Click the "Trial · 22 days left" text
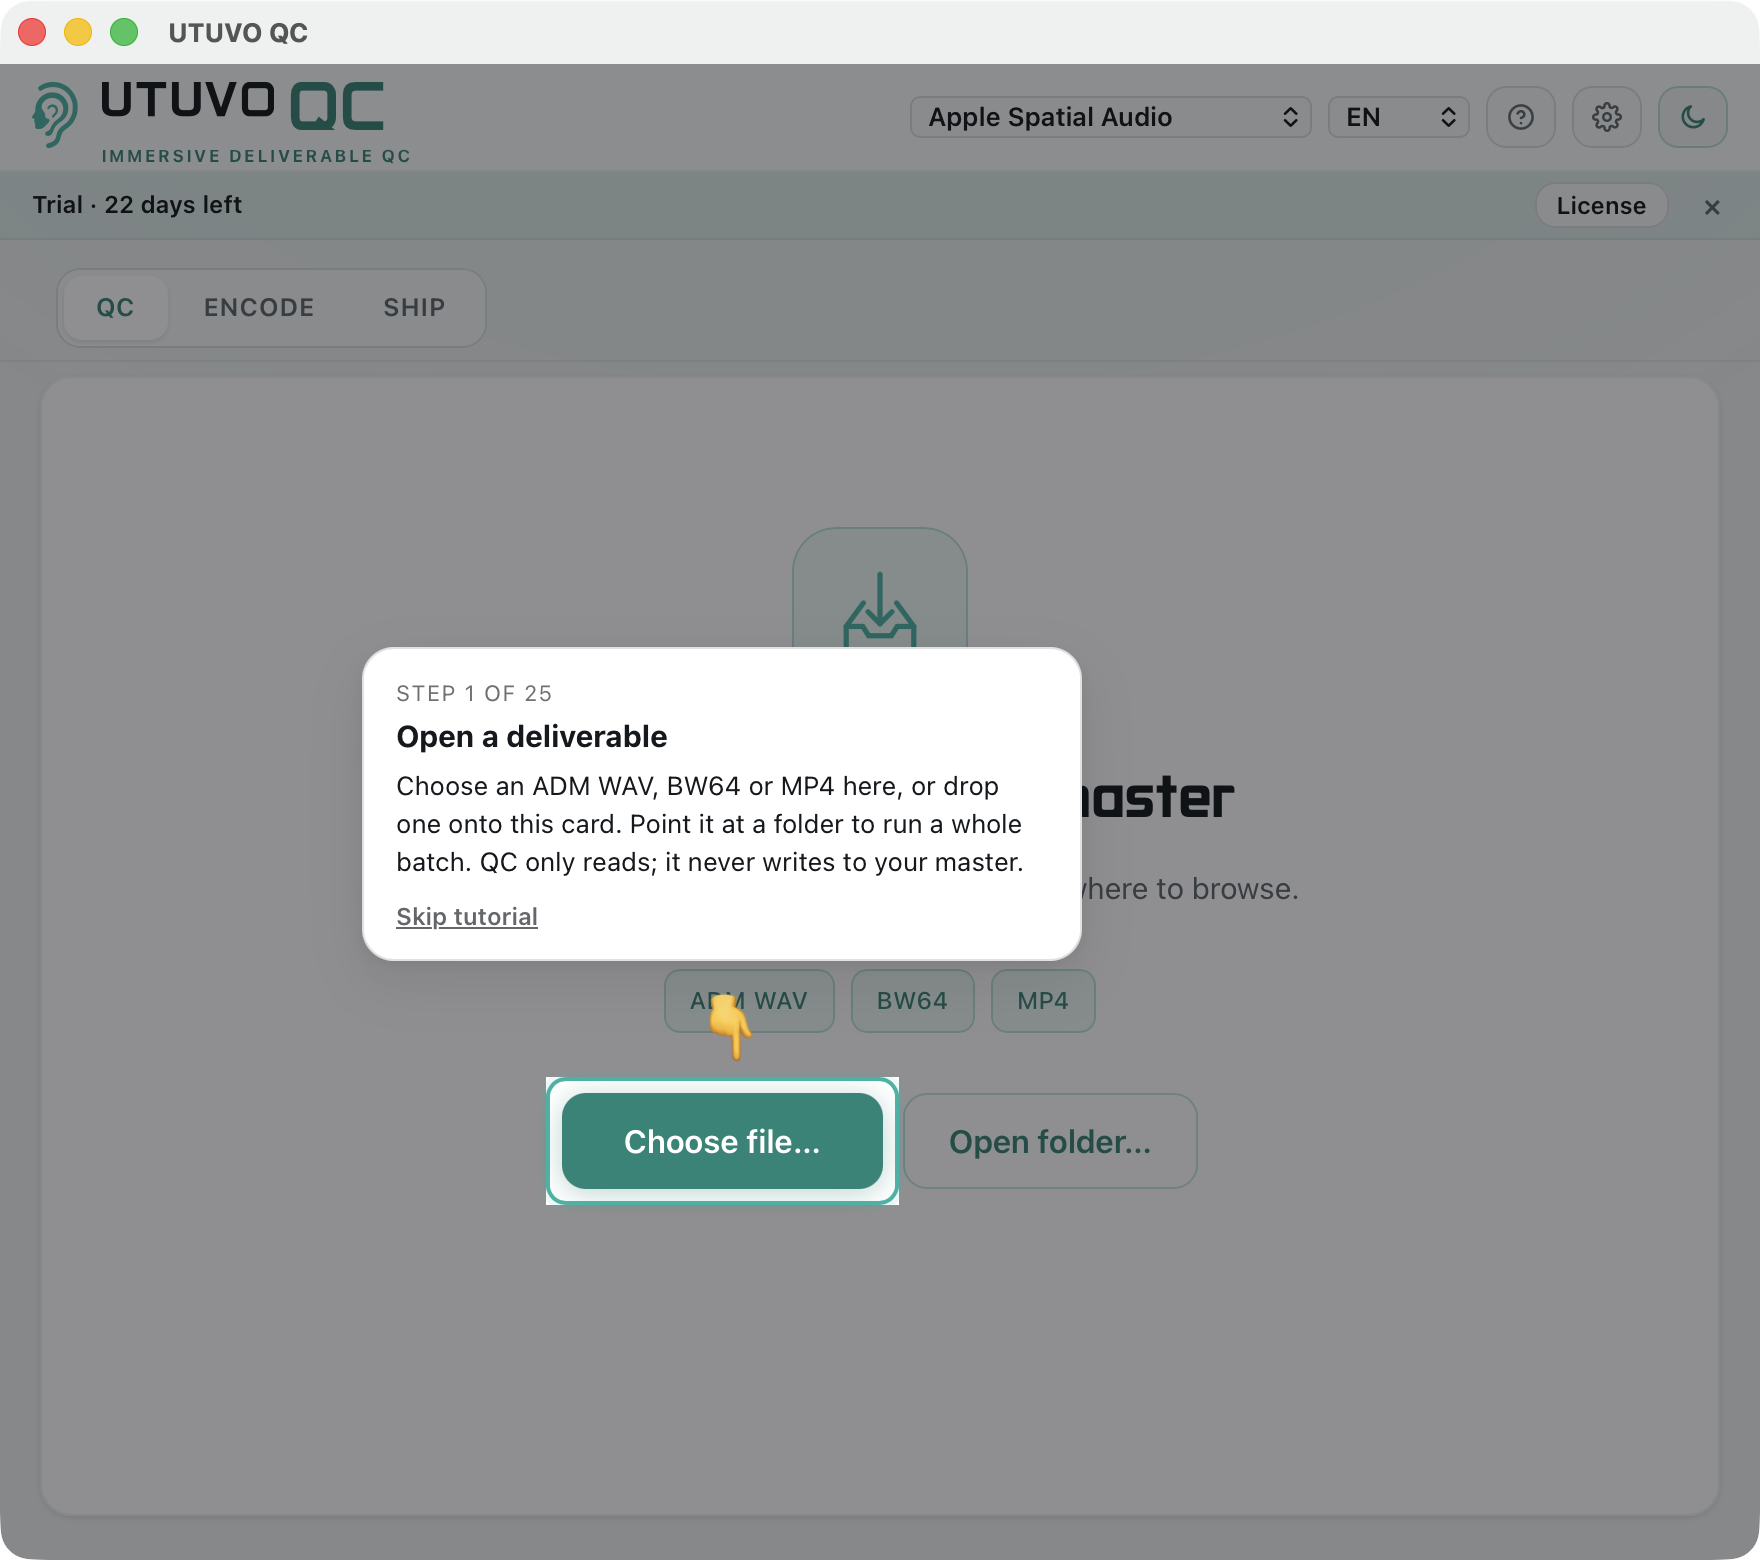 pos(137,205)
